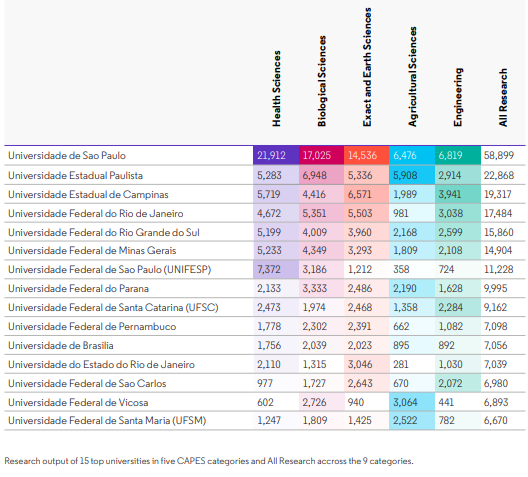The height and width of the screenshot is (477, 528).
Task: Select Universidade Federal do Rio Grande do Sul
Action: [x=104, y=232]
